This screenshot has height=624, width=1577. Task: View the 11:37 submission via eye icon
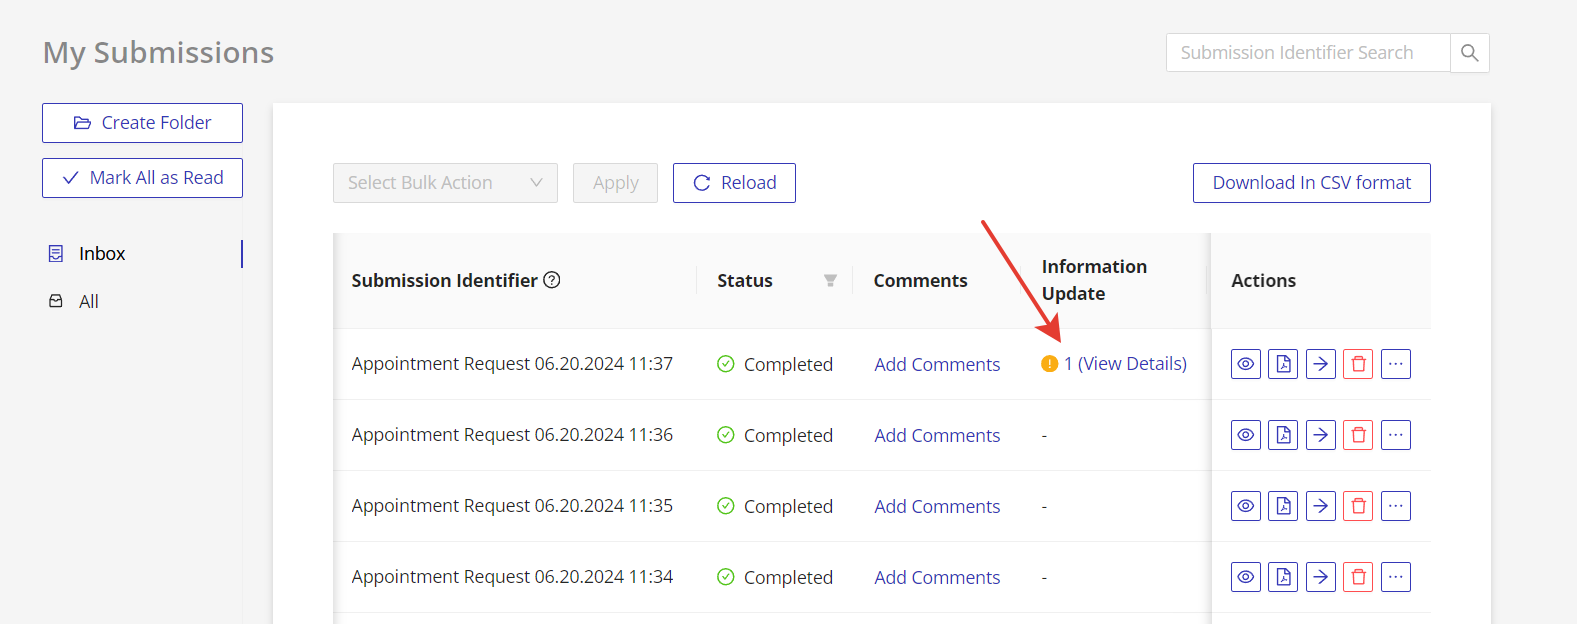(1245, 364)
